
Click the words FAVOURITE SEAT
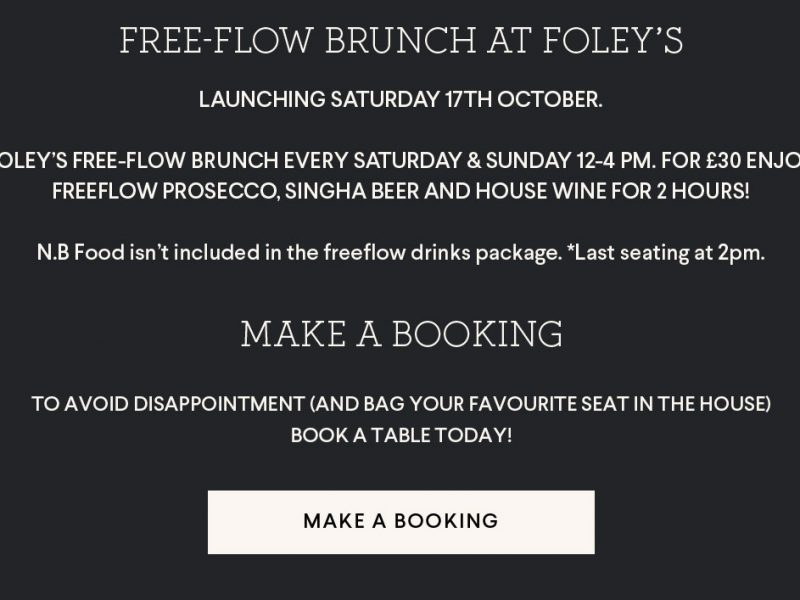[548, 404]
